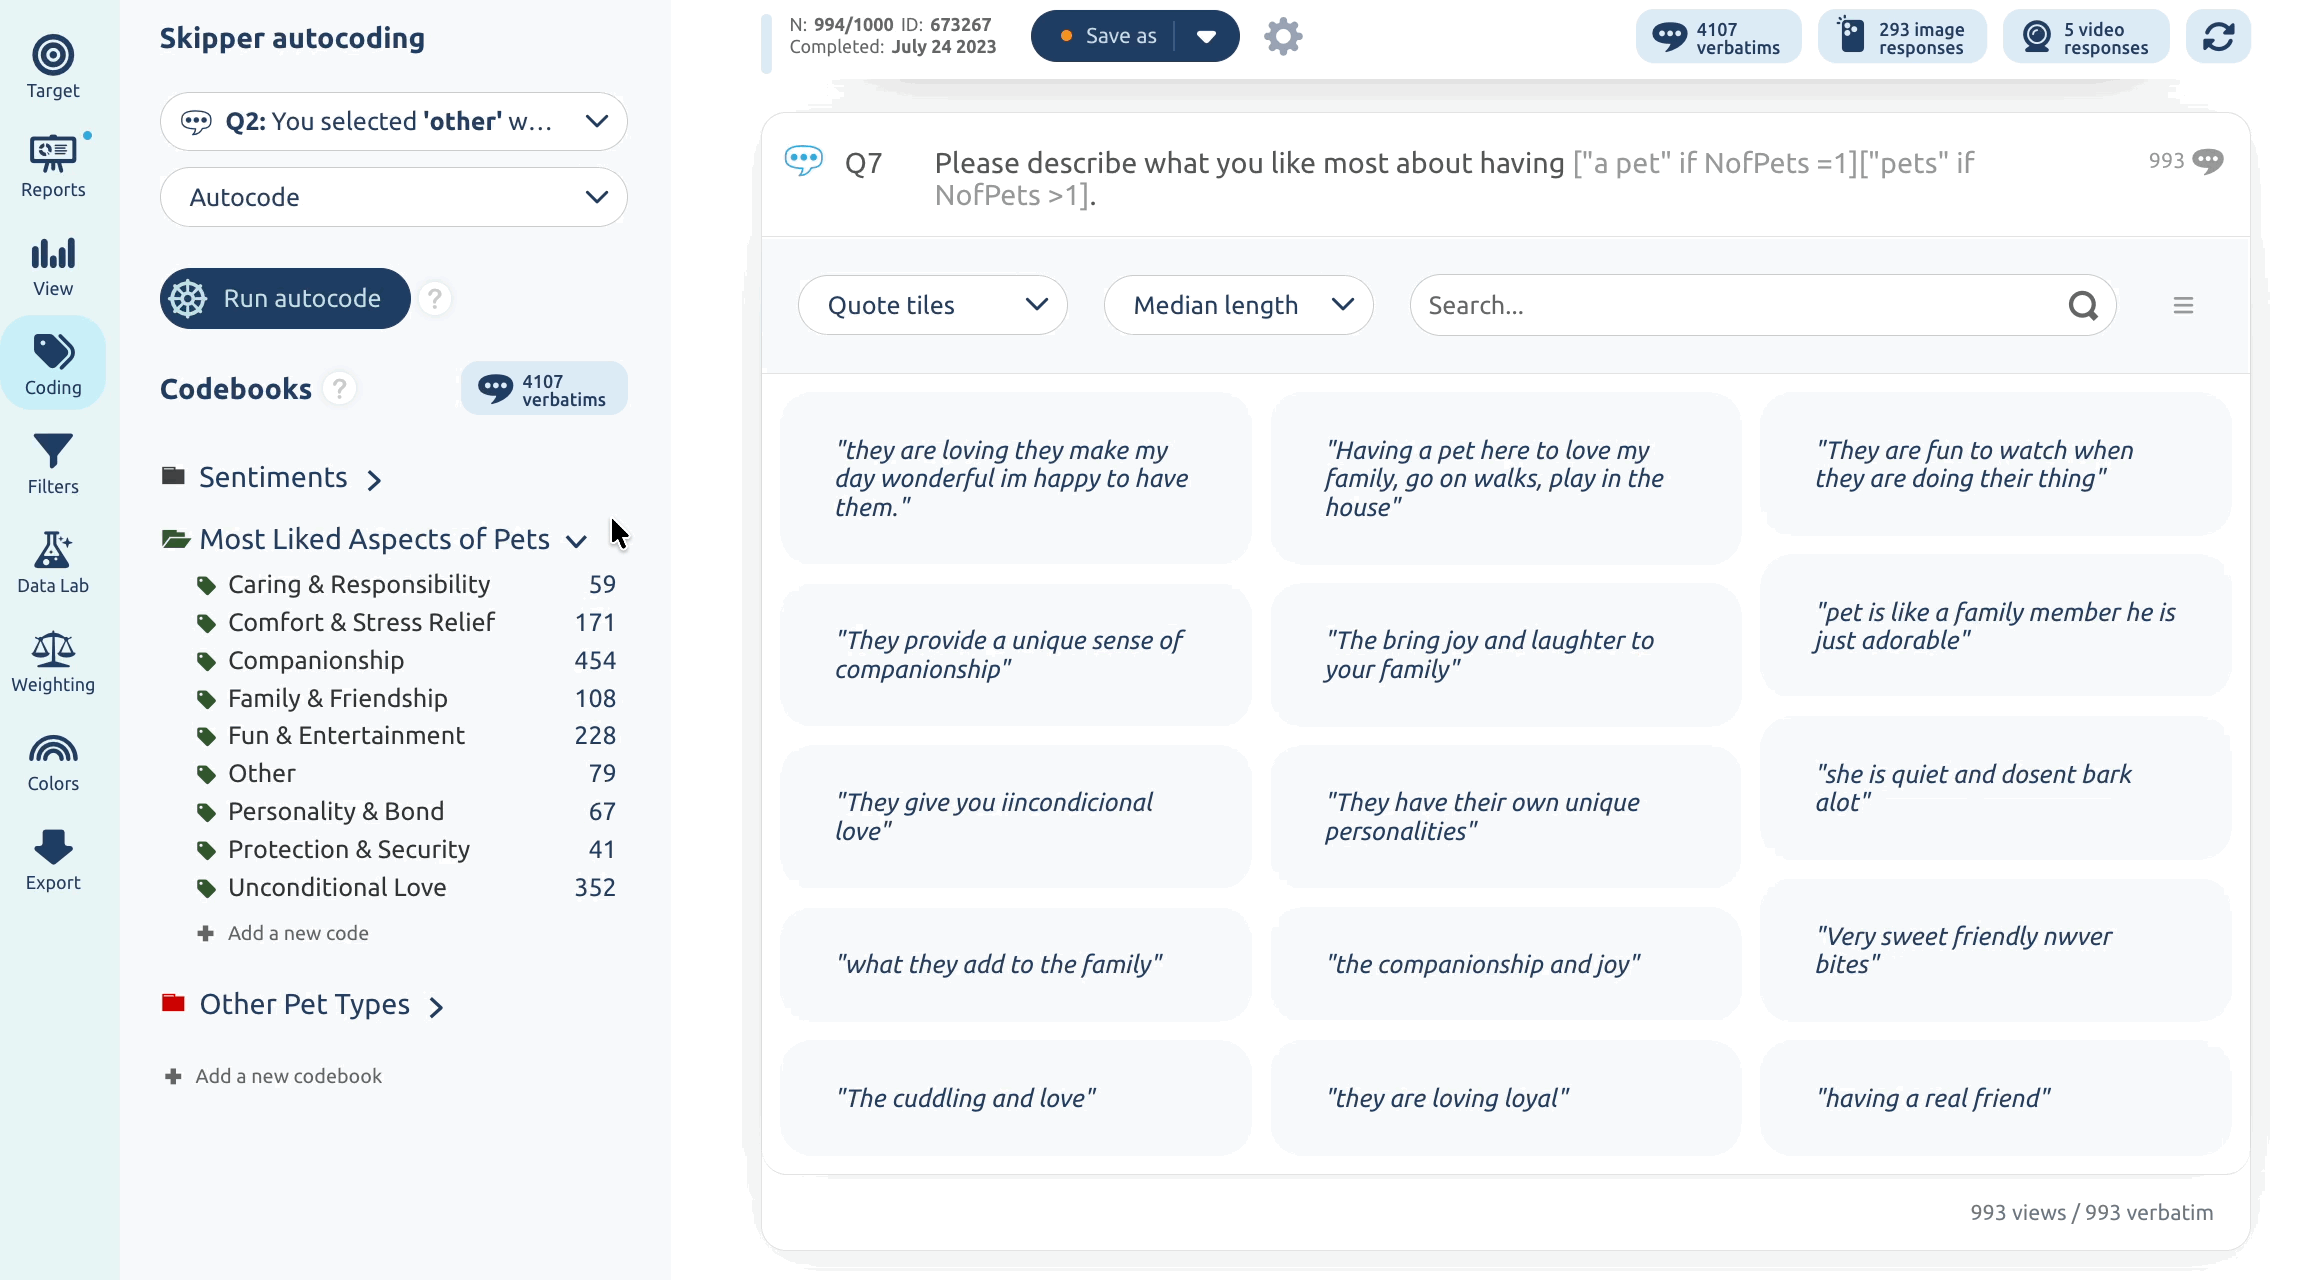Viewport: 2320px width, 1280px height.
Task: Select the Comfort & Stress Relief code
Action: 405,623
